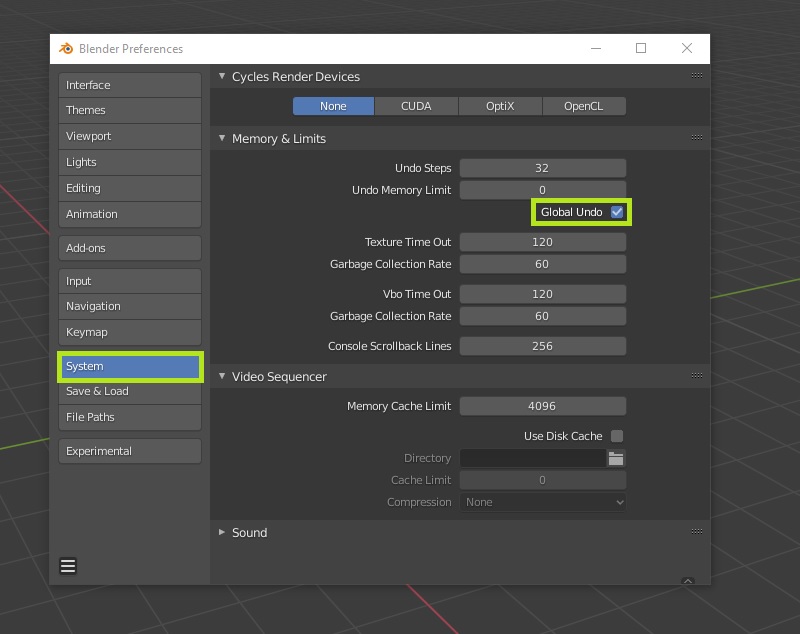The width and height of the screenshot is (800, 634).
Task: Click the Vbo Time Out field
Action: click(543, 294)
